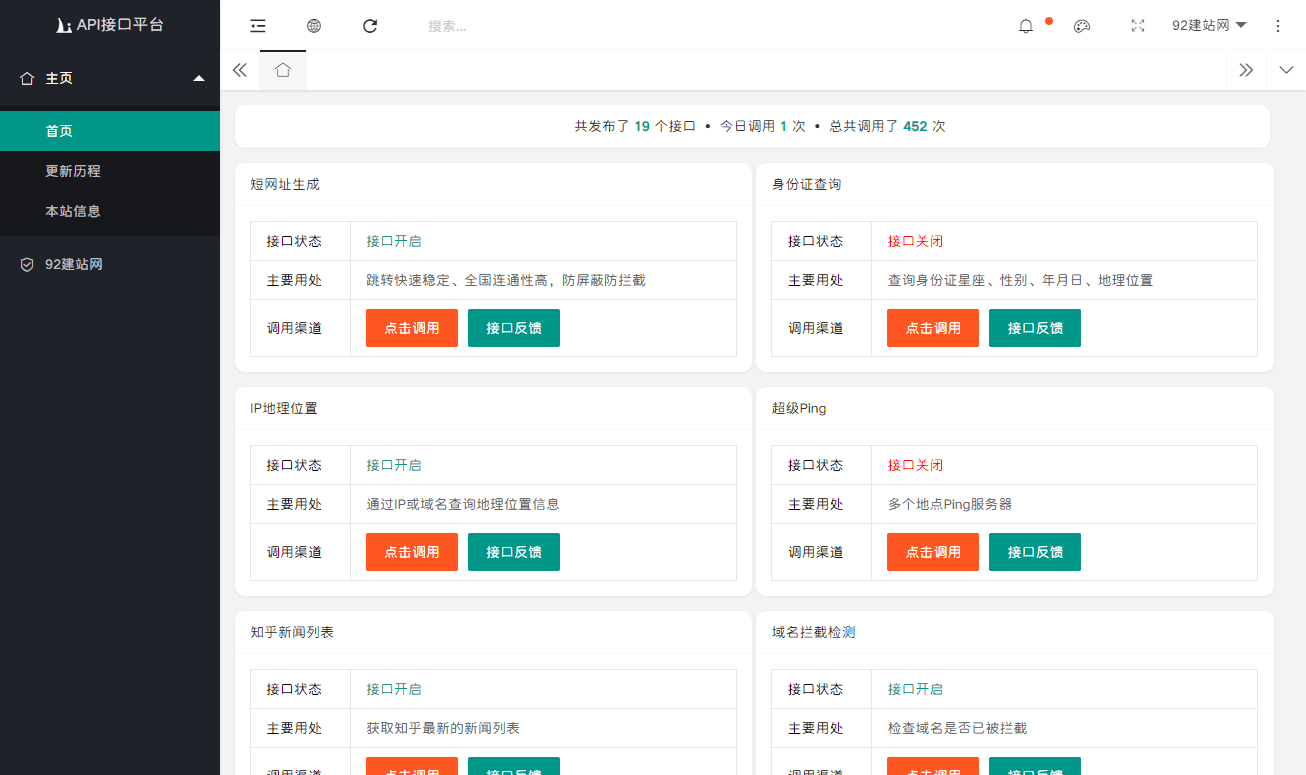Click 接口反馈 for 超级Ping
1306x775 pixels.
[1035, 552]
